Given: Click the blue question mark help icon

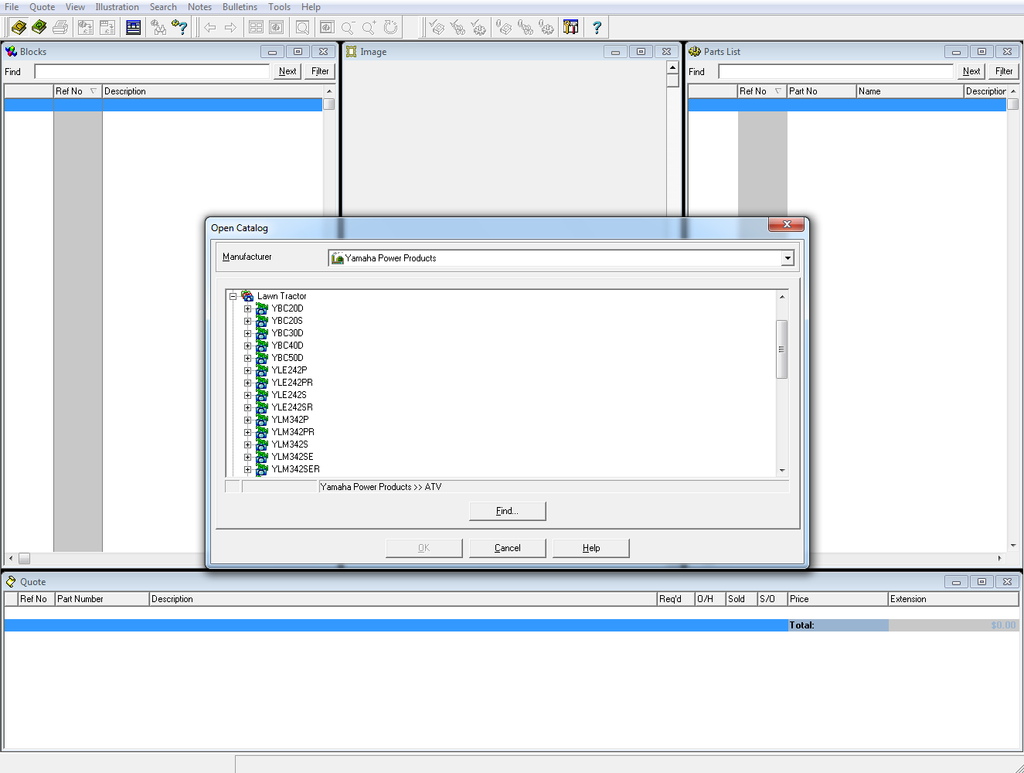Looking at the screenshot, I should coord(597,27).
